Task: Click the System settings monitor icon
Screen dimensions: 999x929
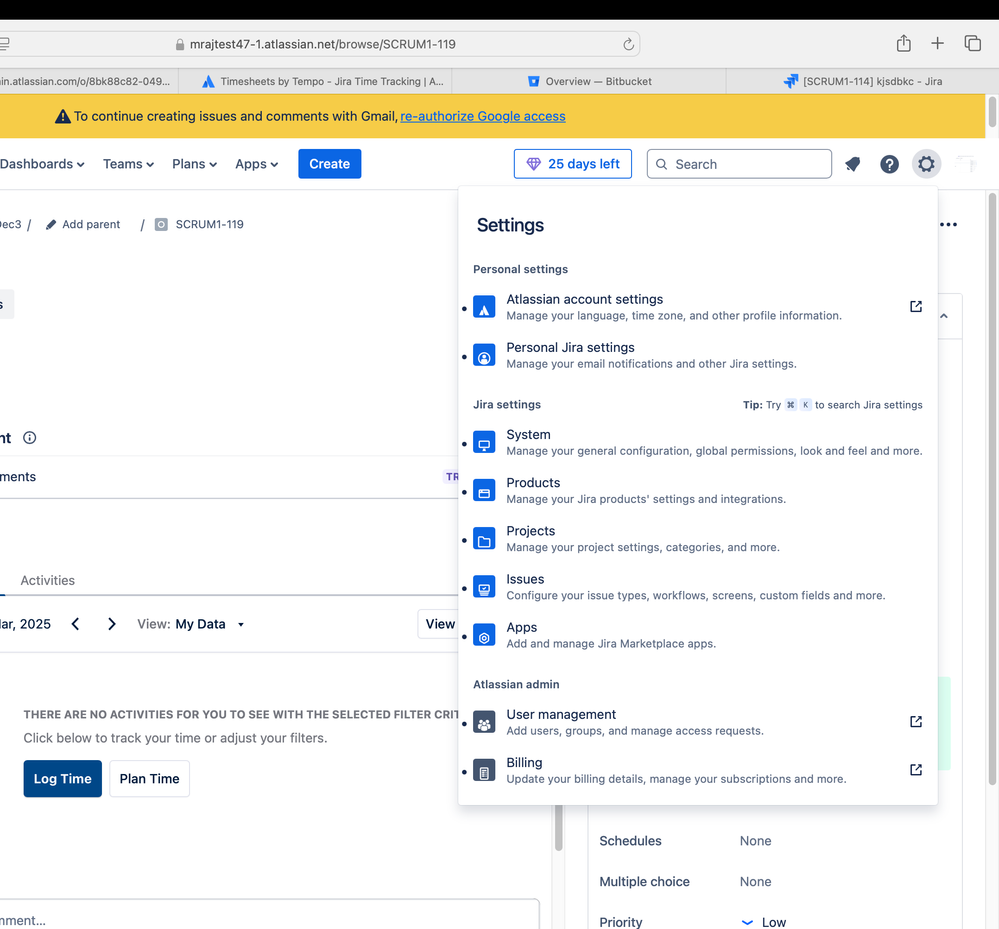Action: coord(484,442)
